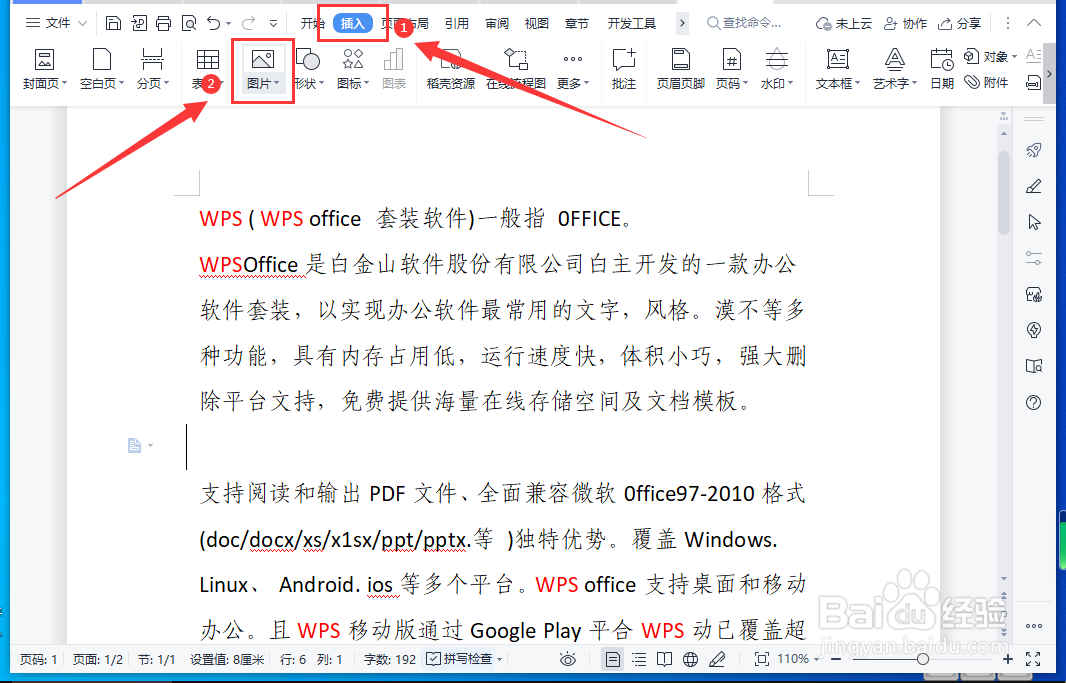
Task: Click the Share (分享) button
Action: 959,24
